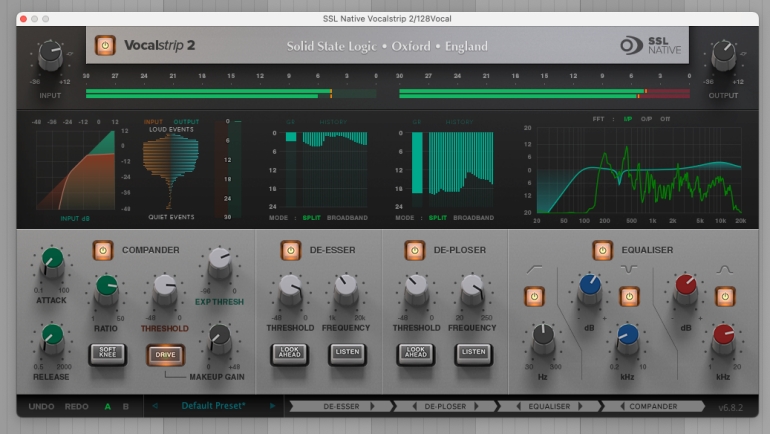Toggle the Vocalstrip 2 main power button
770x434 pixels.
pyautogui.click(x=105, y=46)
